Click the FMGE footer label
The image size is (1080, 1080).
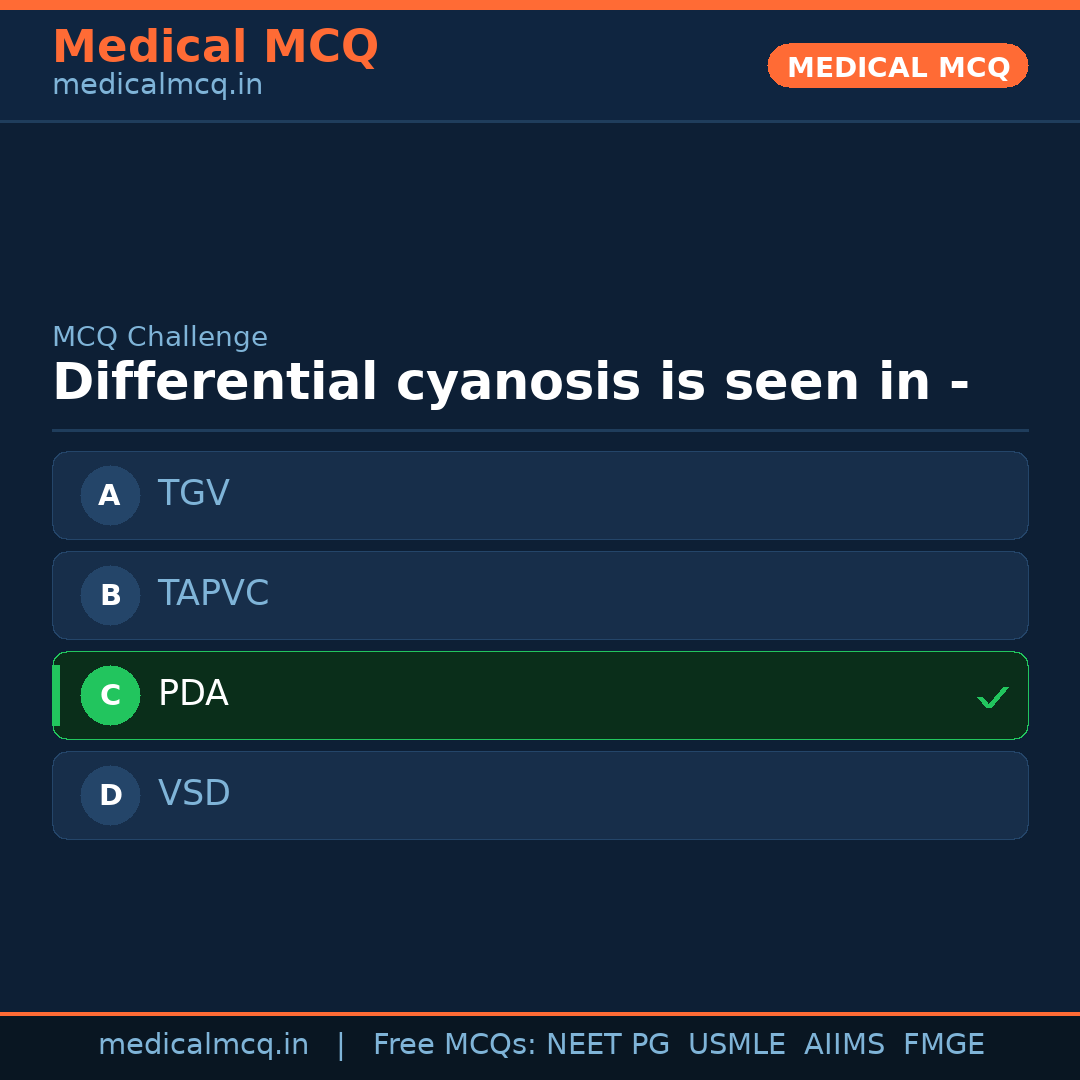click(943, 1044)
